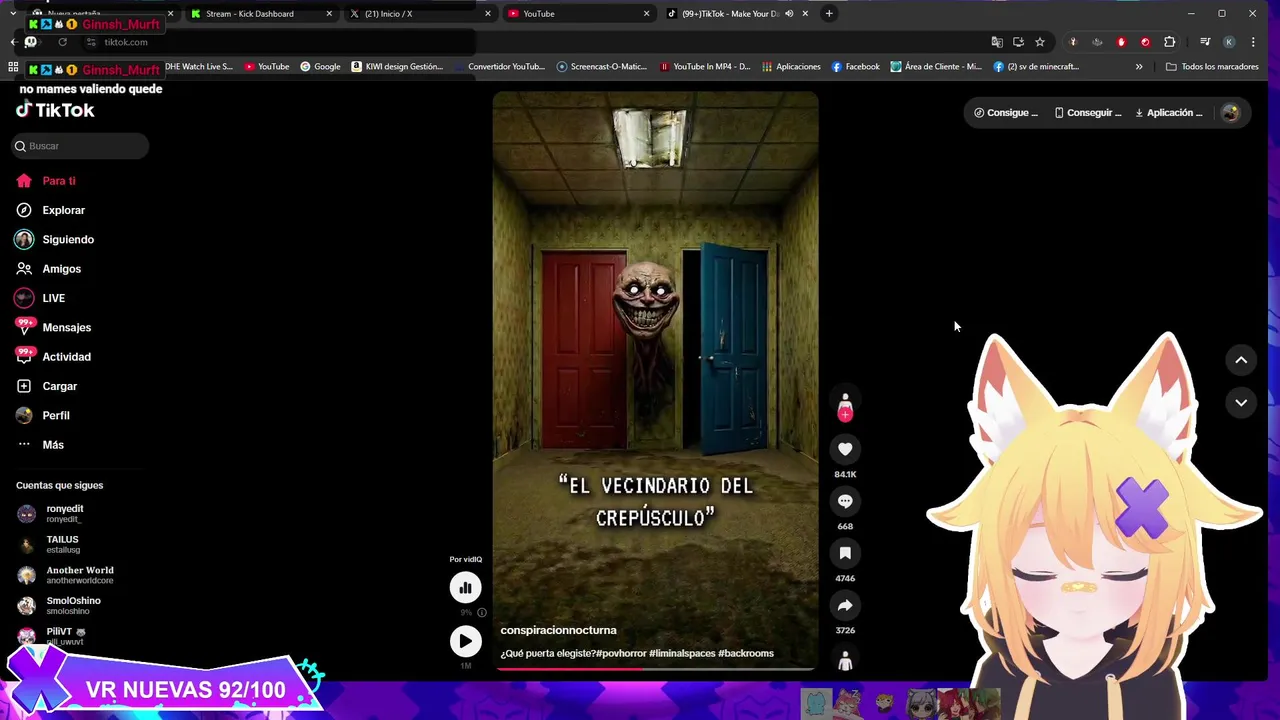Open the Google bookmark
The width and height of the screenshot is (1280, 720).
point(320,67)
